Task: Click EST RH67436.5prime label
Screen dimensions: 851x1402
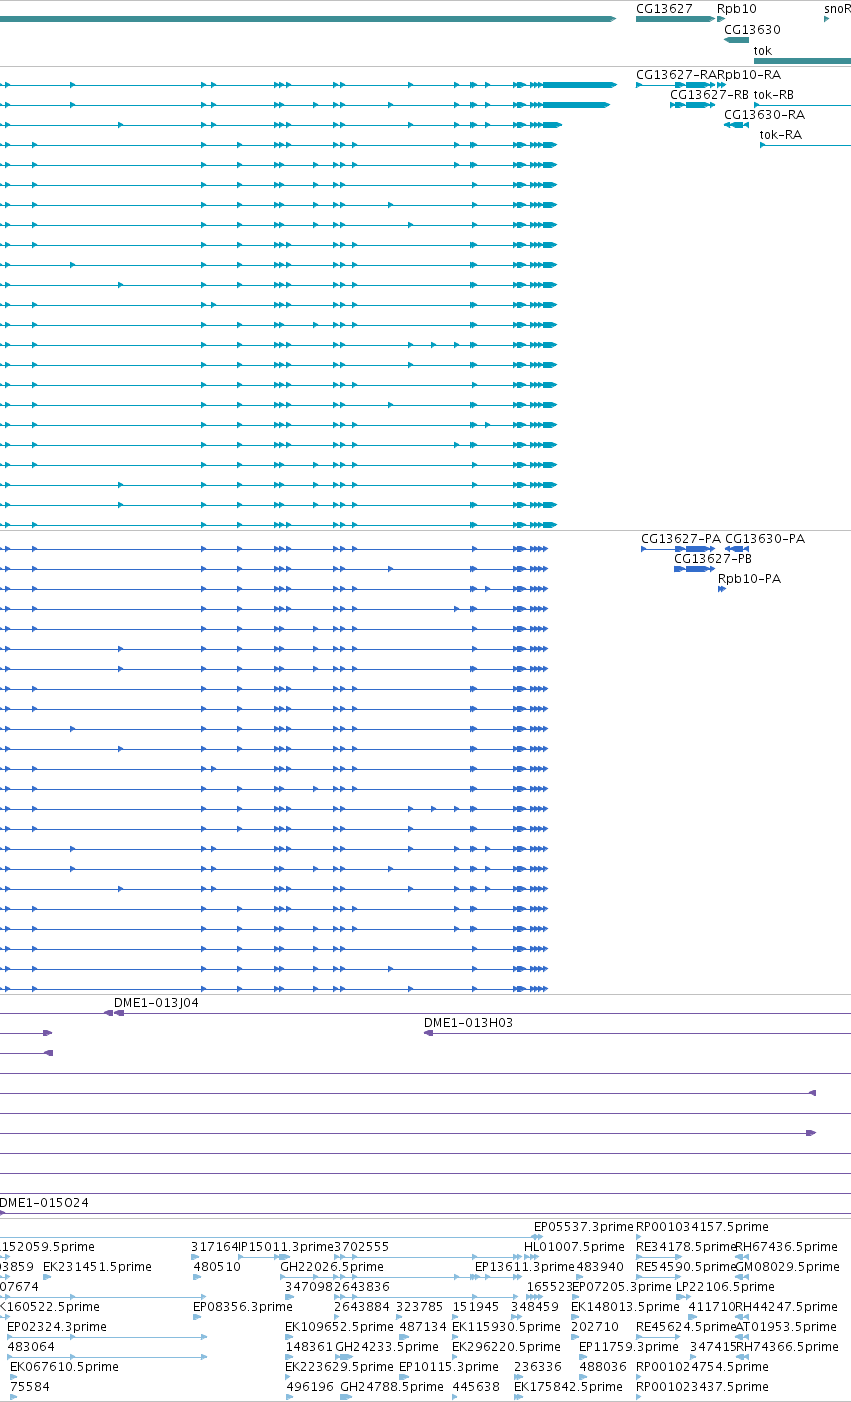Action: point(787,1247)
